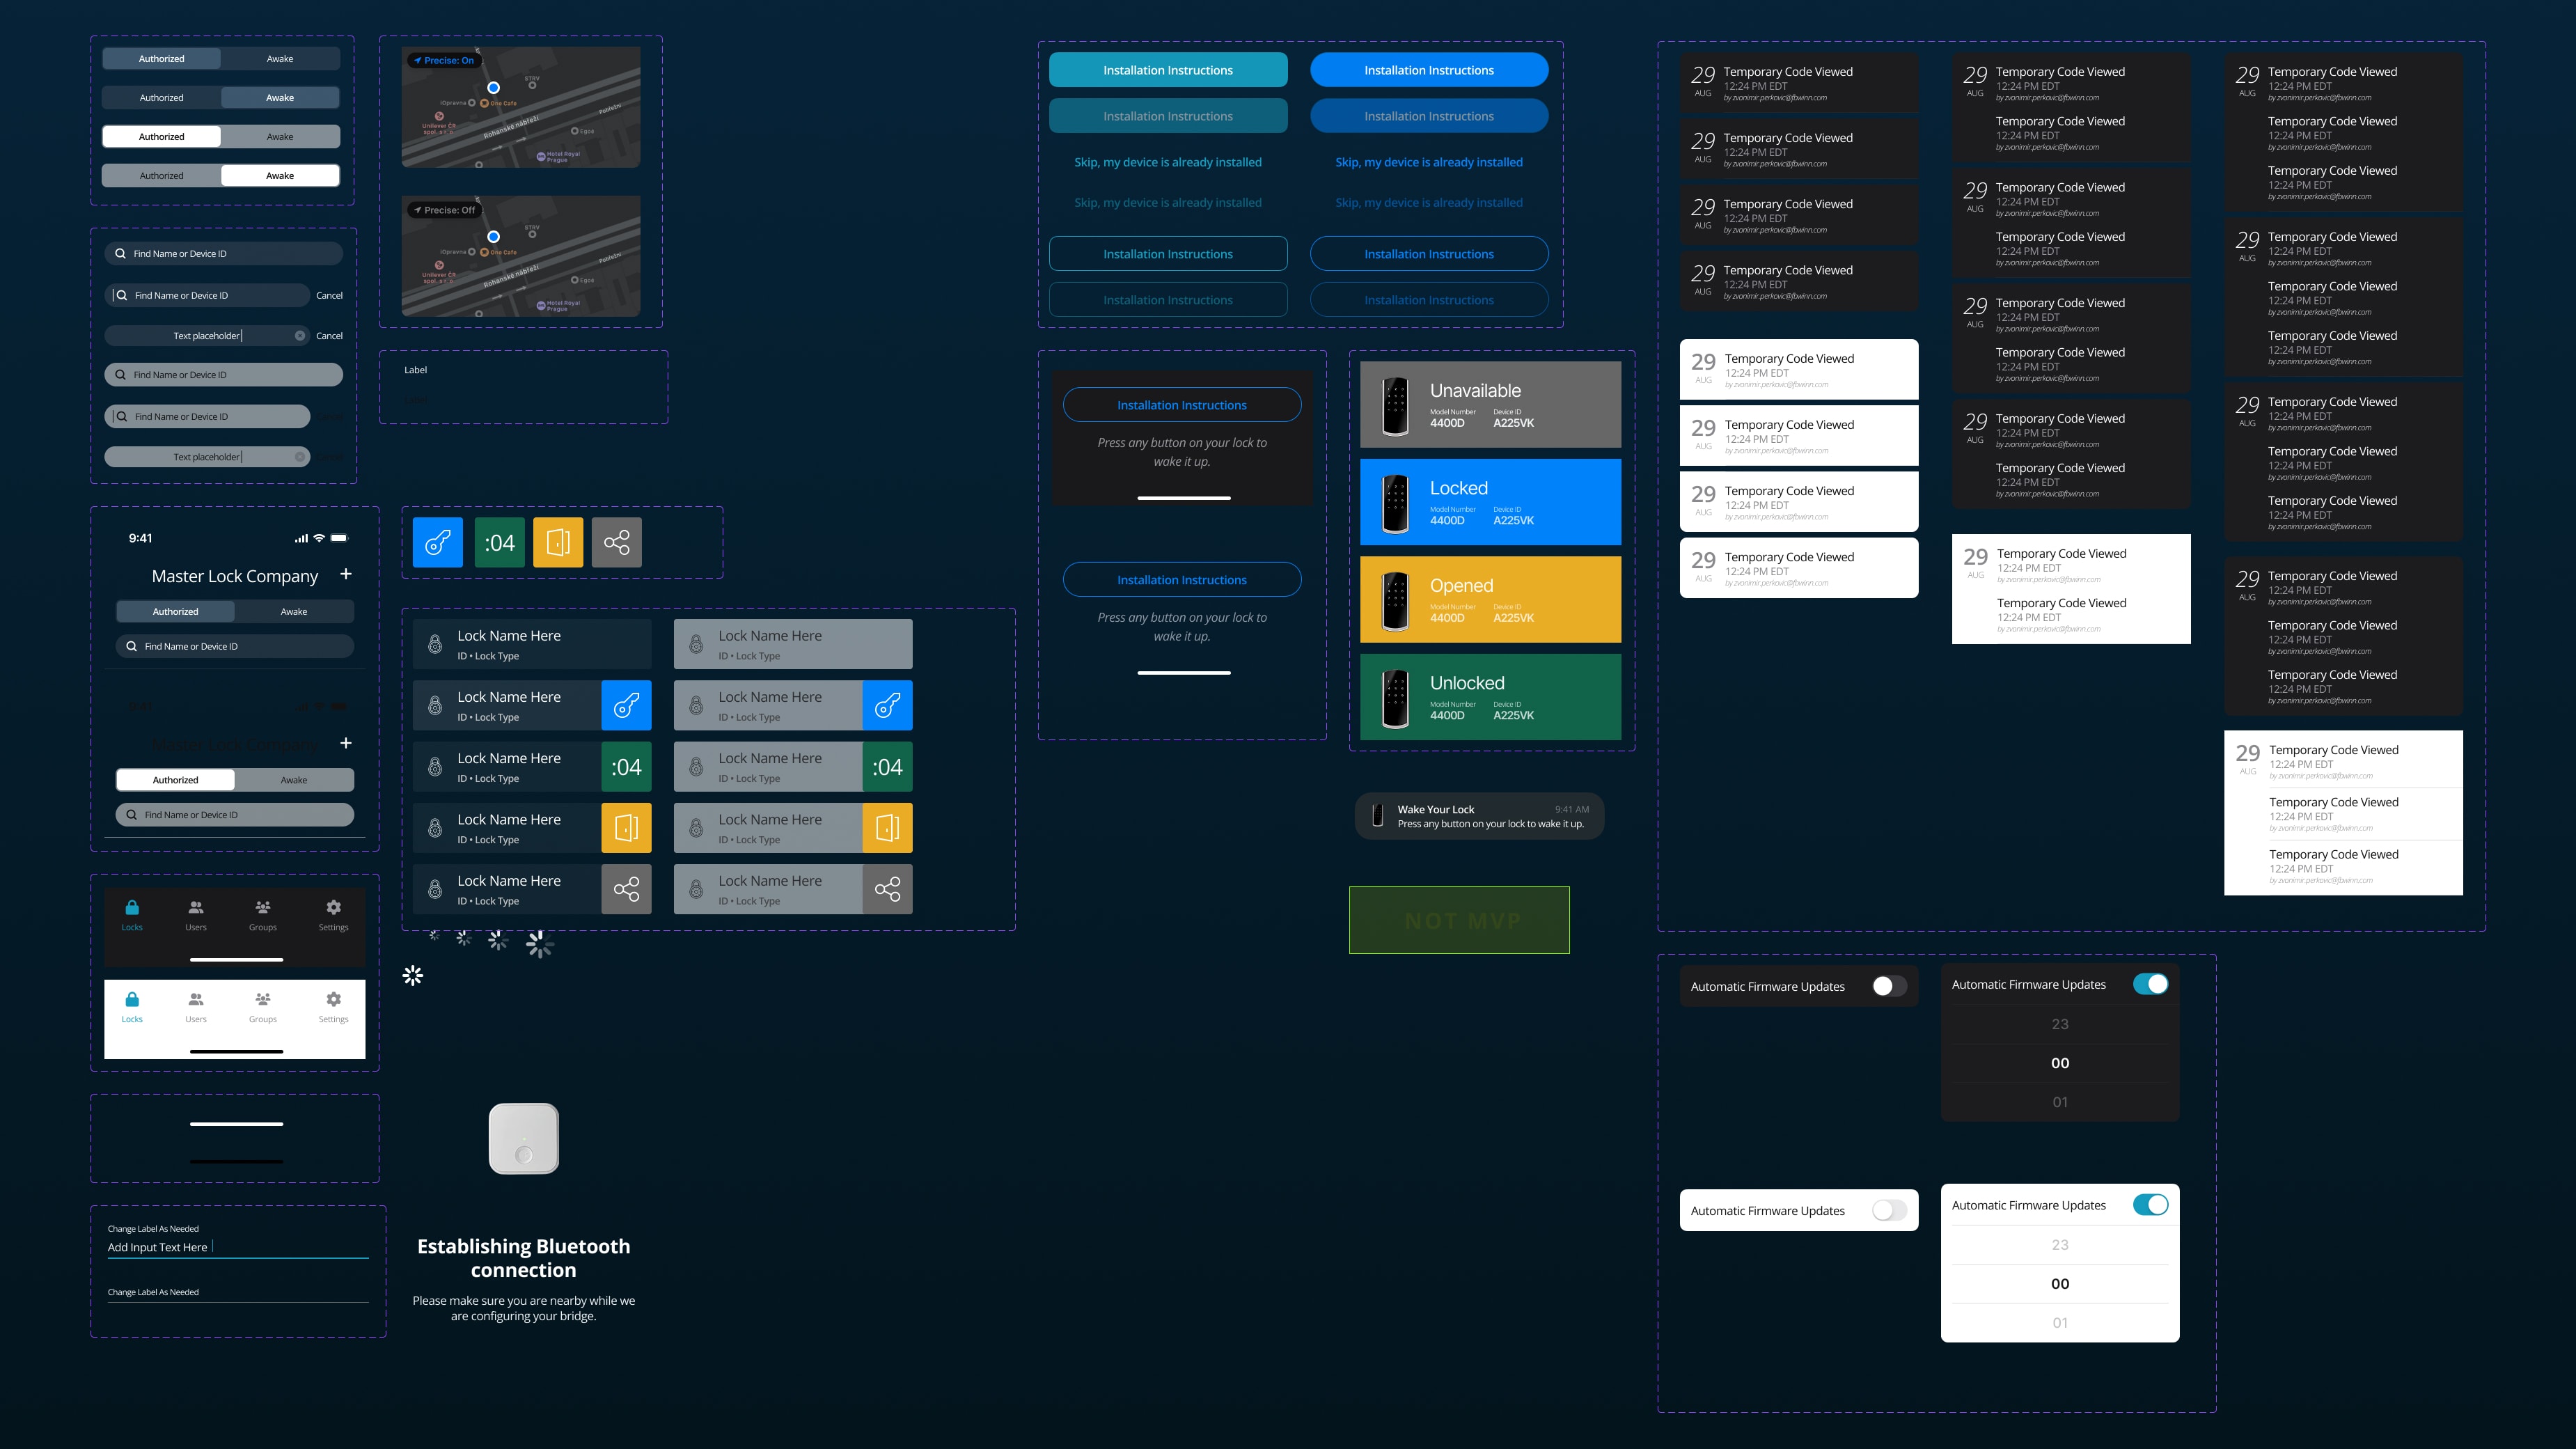The height and width of the screenshot is (1449, 2576).
Task: Click the bright blue pill-shaped filled Installation Instructions button
Action: (1429, 70)
